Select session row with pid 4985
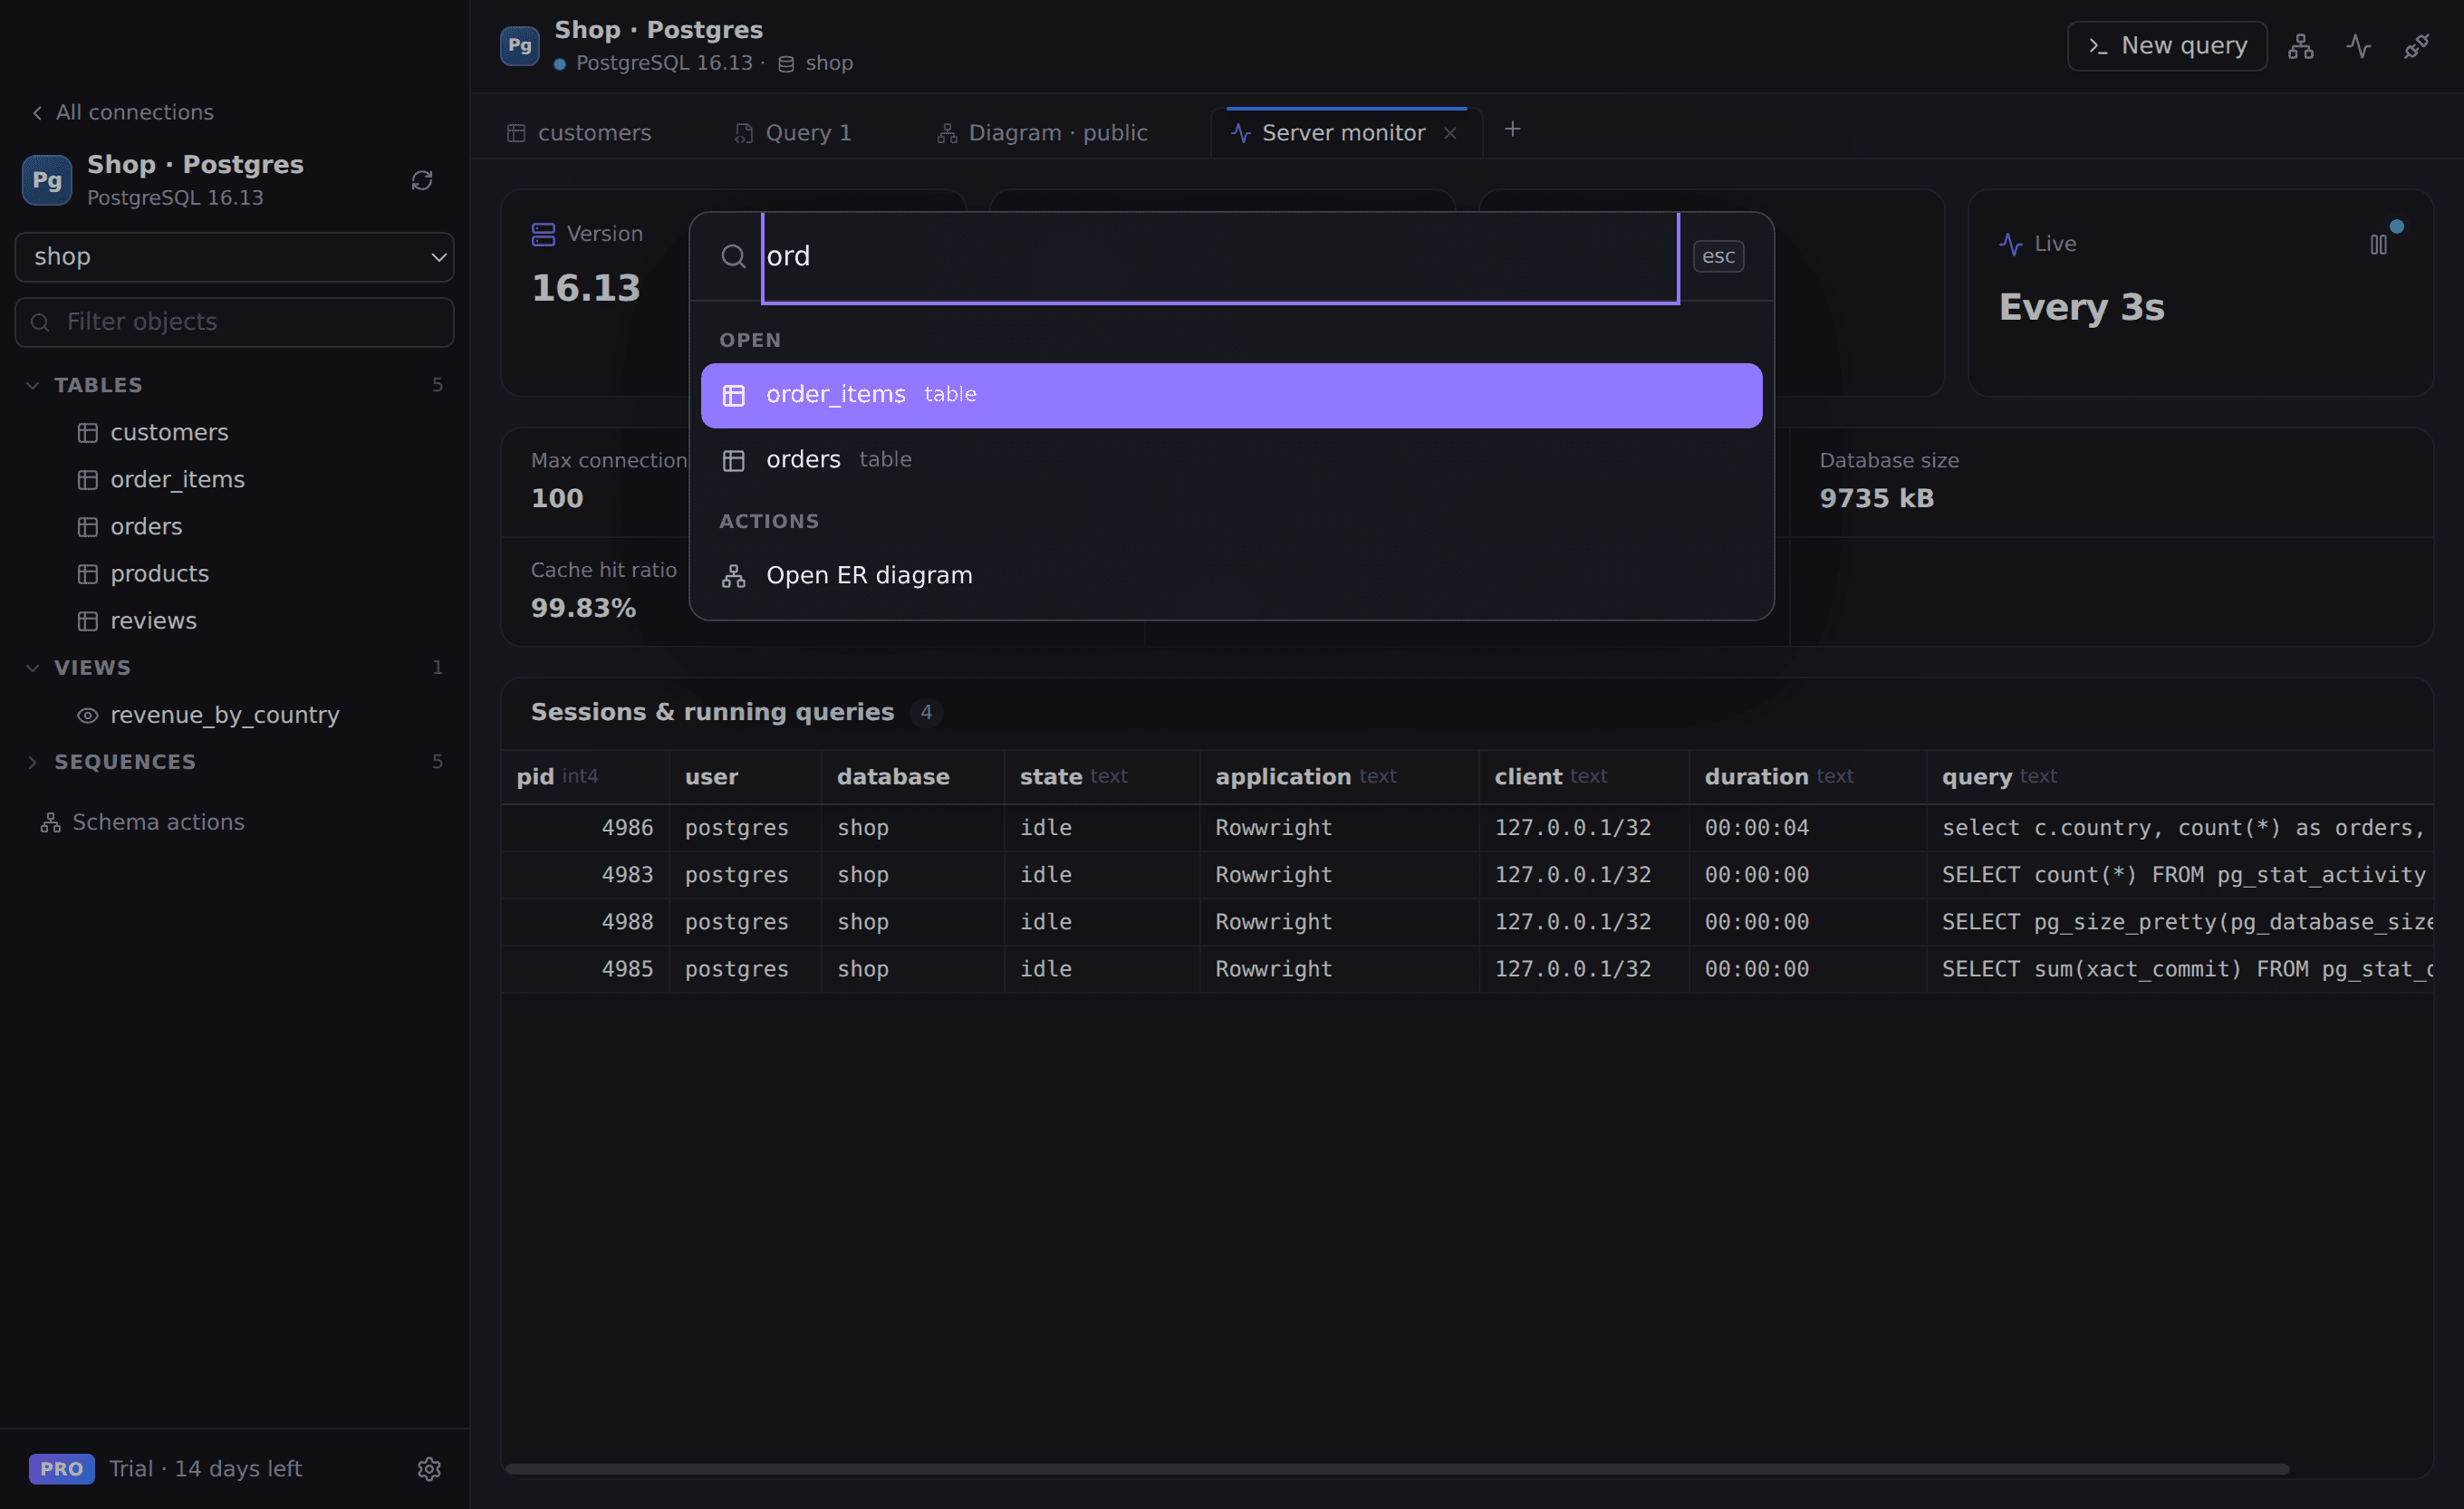Image resolution: width=2464 pixels, height=1509 pixels. coord(1467,969)
